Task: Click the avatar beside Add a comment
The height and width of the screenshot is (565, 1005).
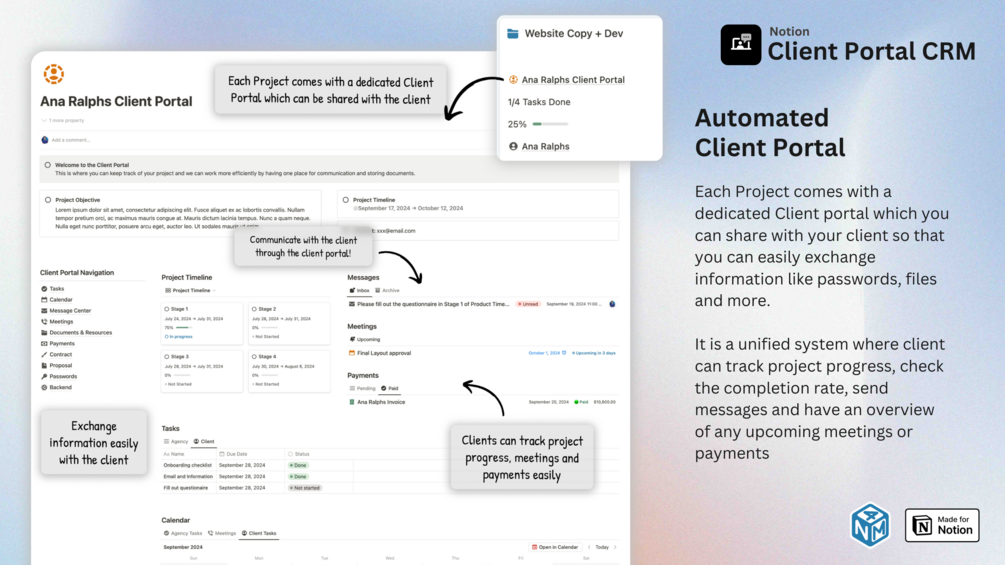Action: pos(45,140)
